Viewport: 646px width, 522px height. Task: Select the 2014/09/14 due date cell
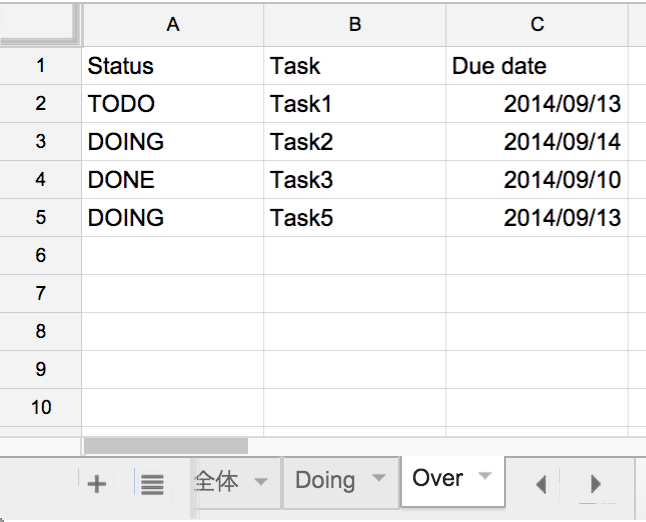(537, 142)
